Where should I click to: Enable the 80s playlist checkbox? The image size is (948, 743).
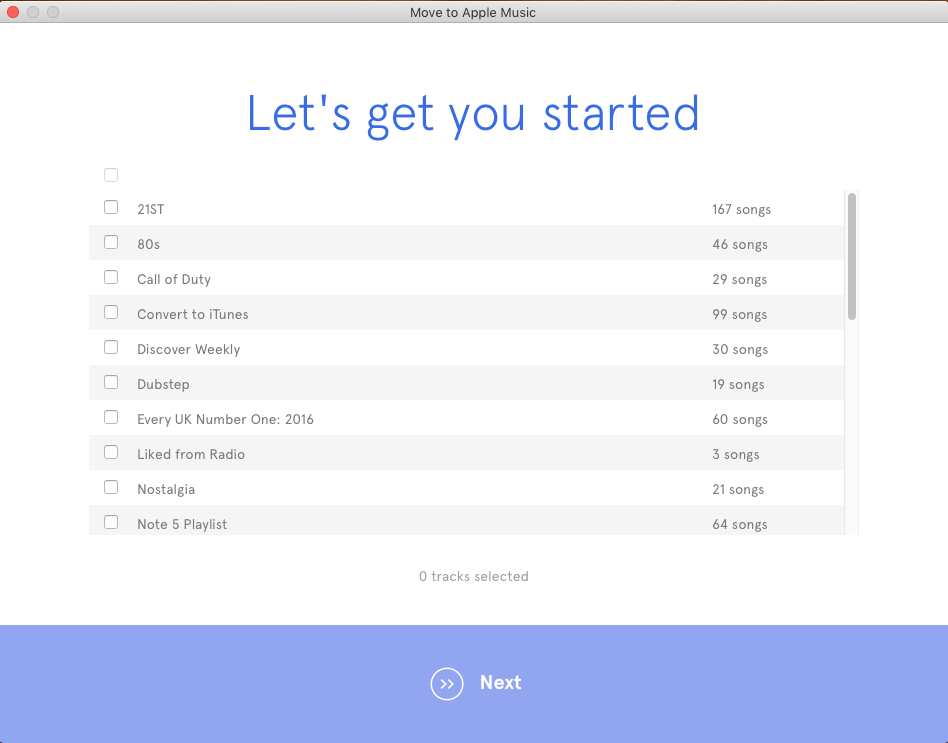point(111,242)
